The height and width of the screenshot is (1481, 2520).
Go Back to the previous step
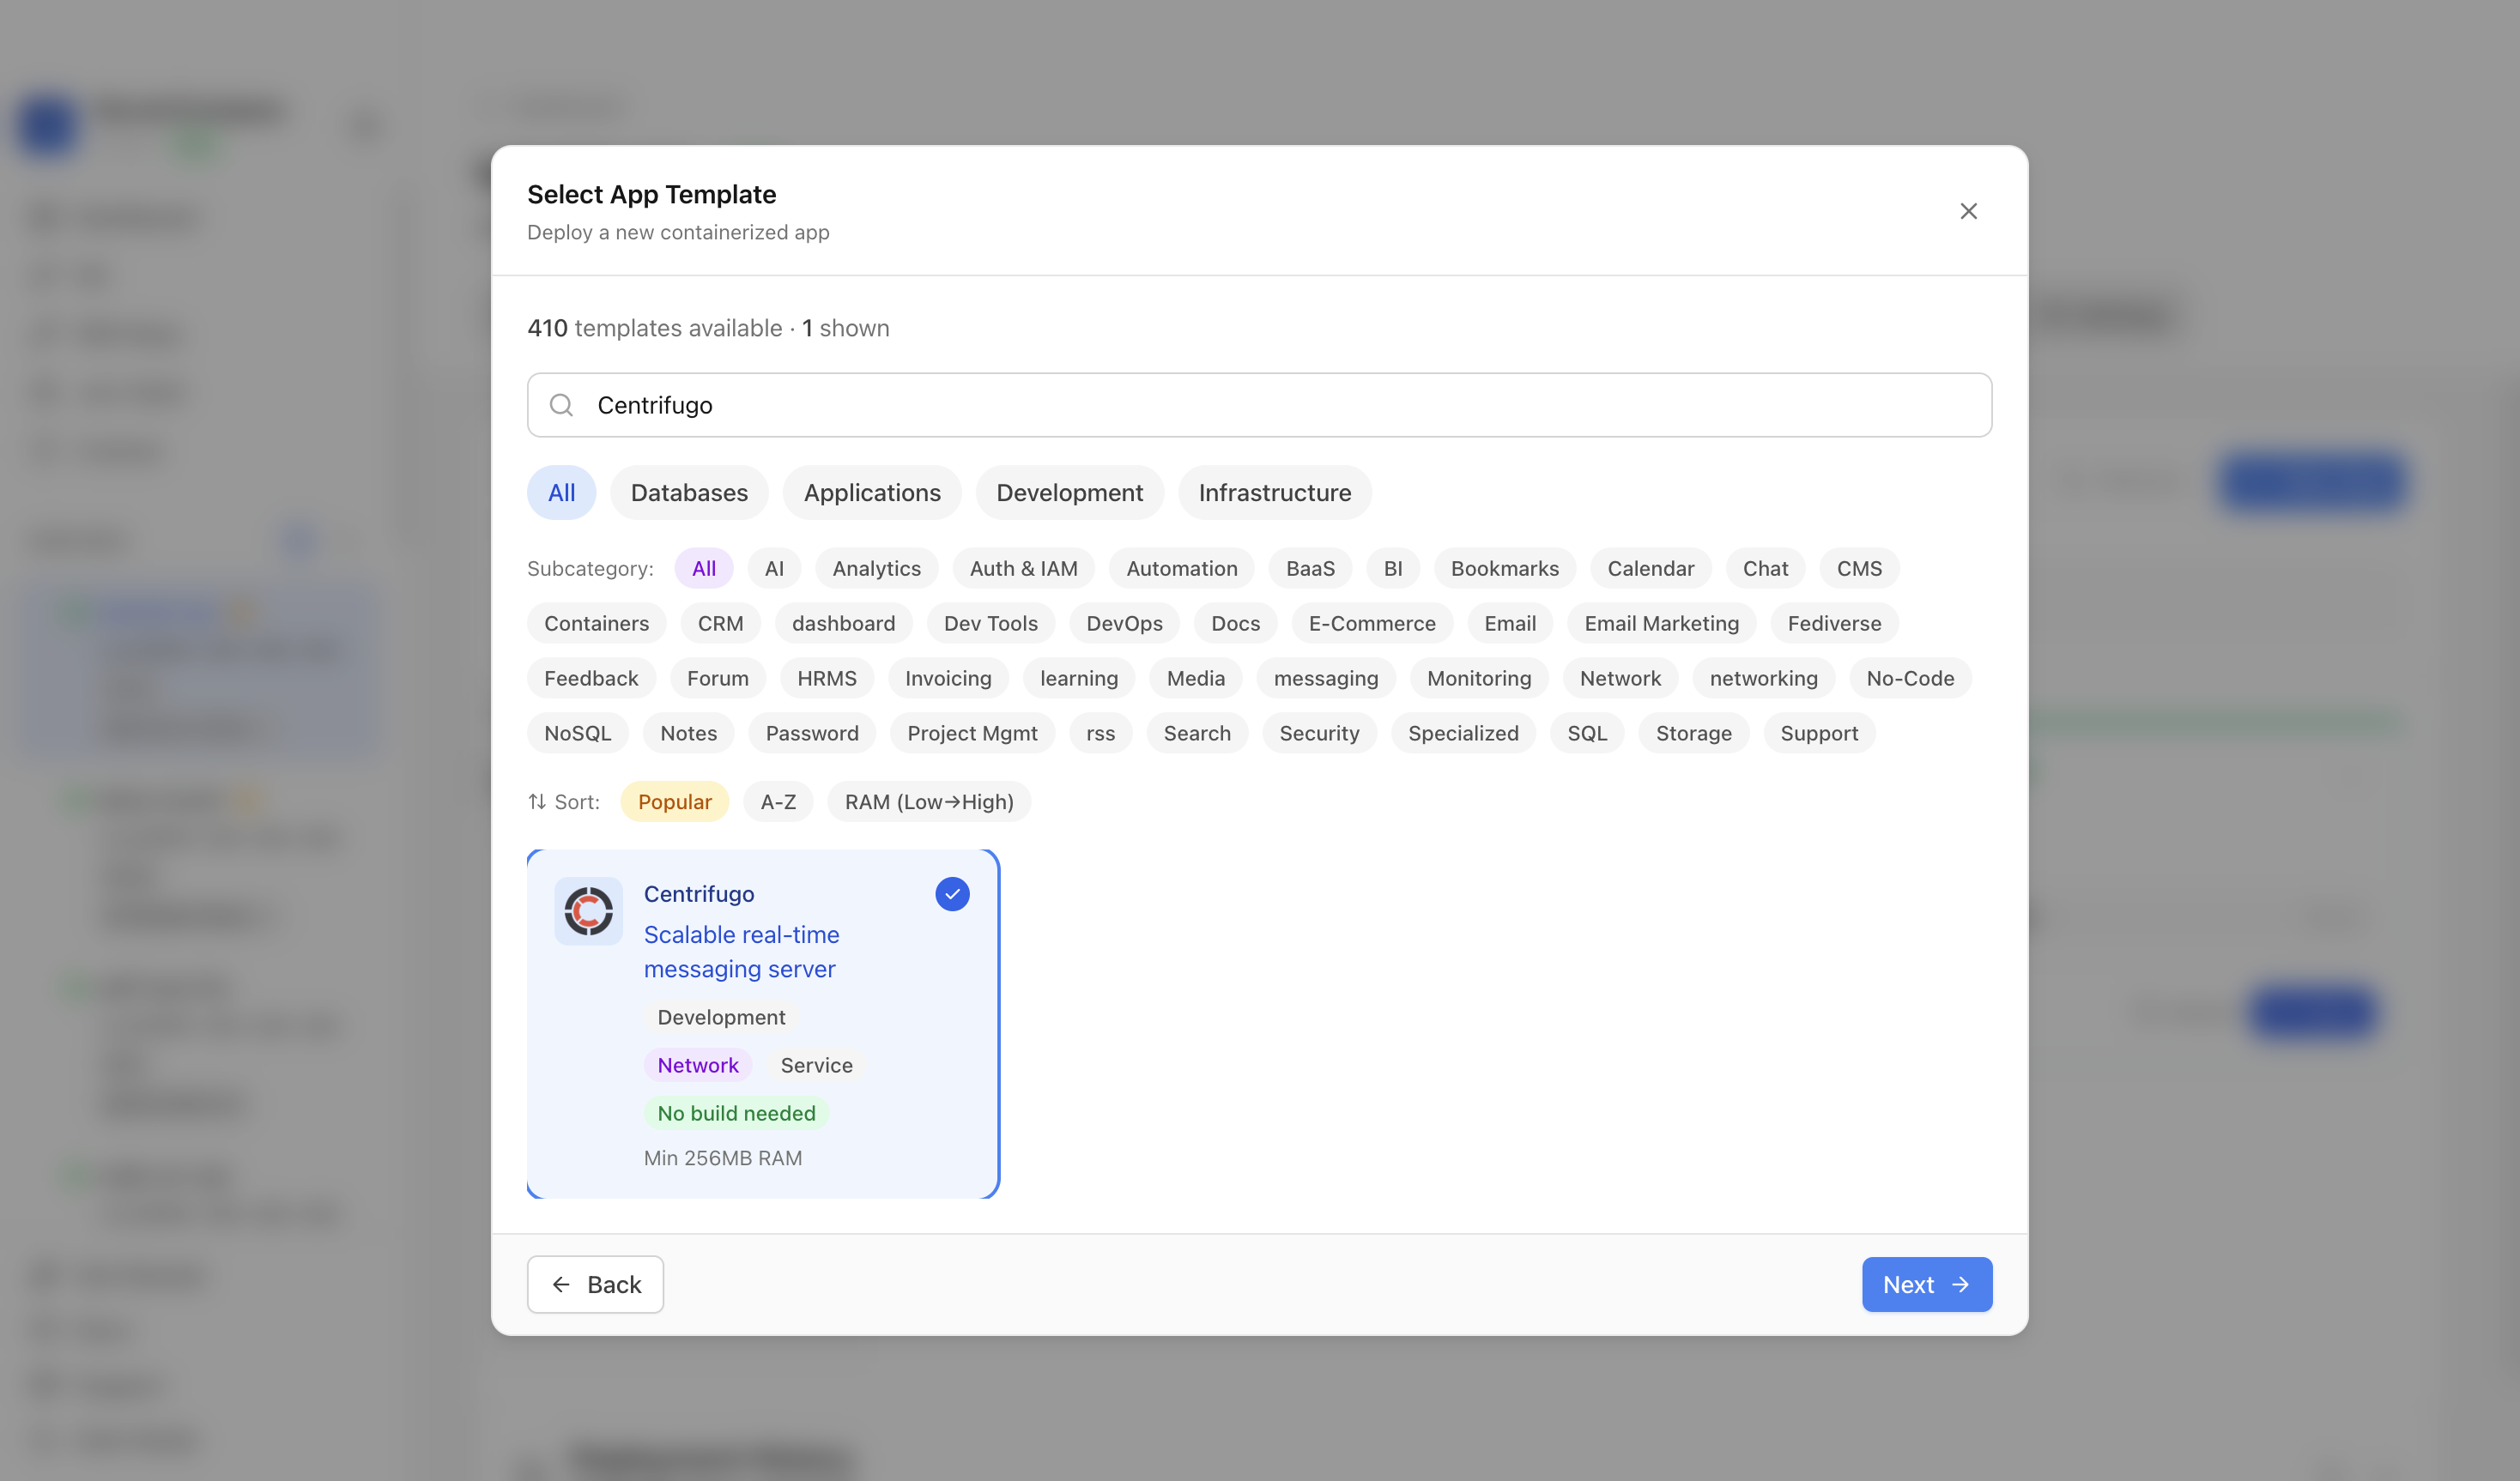pyautogui.click(x=595, y=1284)
